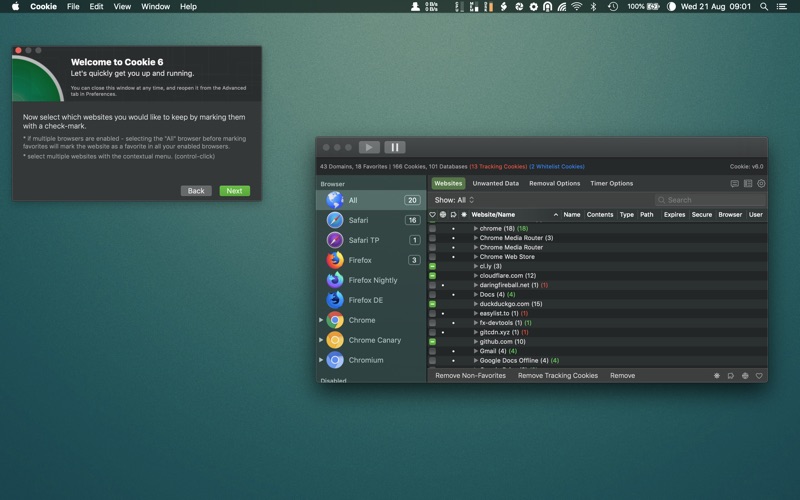
Task: Expand the Gmail cookies row
Action: pyautogui.click(x=476, y=351)
